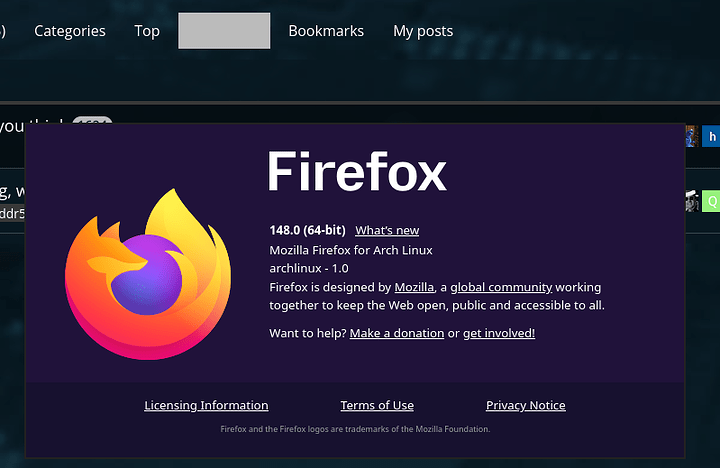
Task: Click Make a donation link
Action: [397, 333]
